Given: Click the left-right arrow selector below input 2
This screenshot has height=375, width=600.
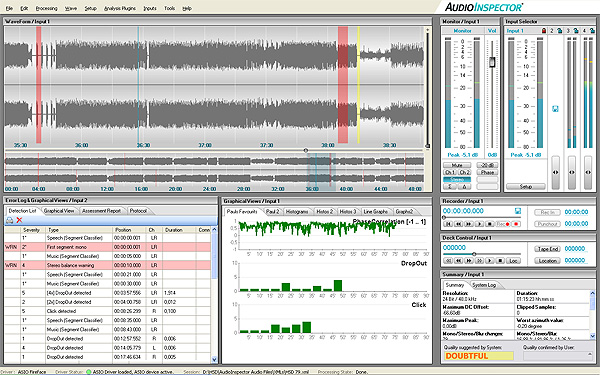Looking at the screenshot, I should point(555,173).
